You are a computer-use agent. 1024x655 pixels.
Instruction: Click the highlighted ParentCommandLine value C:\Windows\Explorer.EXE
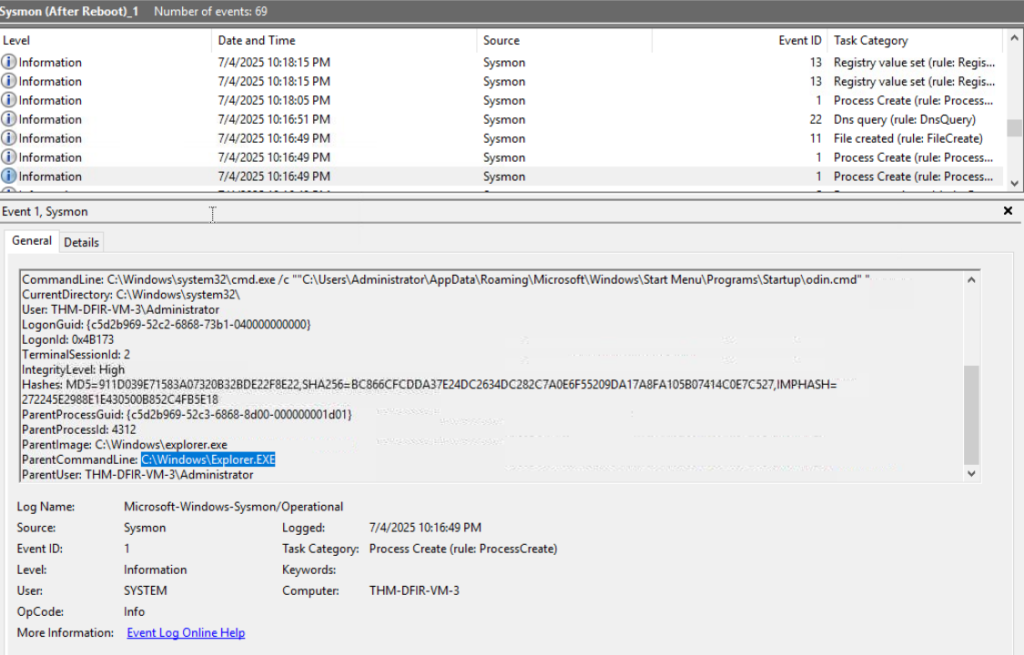(x=208, y=459)
